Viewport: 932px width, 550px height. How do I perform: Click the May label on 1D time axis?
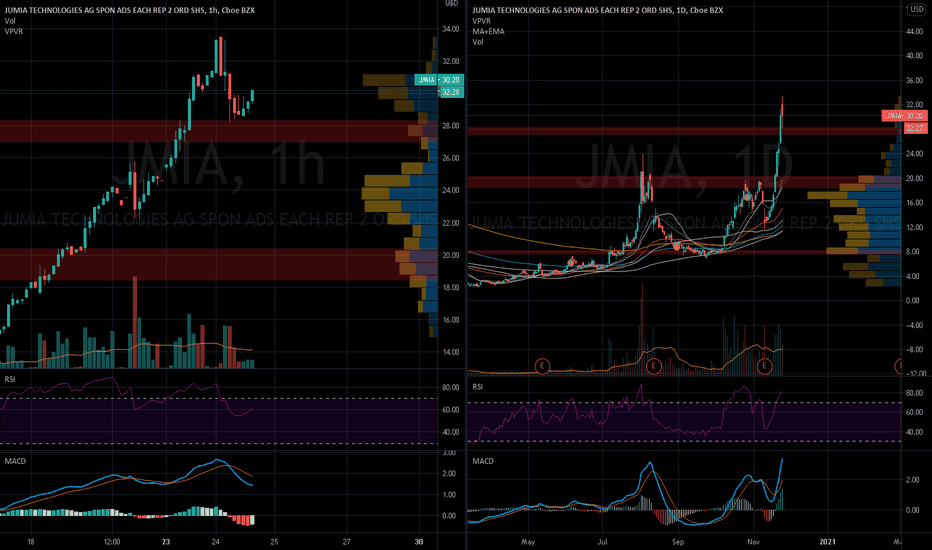528,542
